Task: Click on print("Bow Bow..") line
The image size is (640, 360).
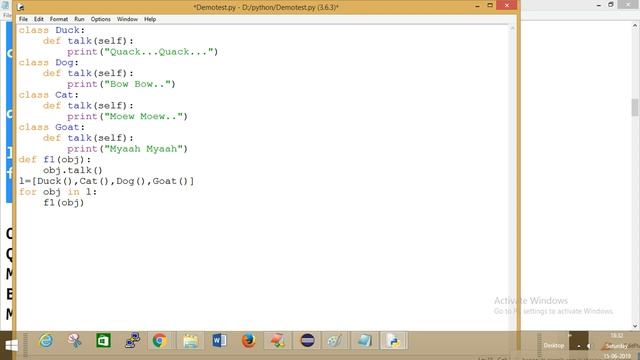Action: [x=121, y=84]
